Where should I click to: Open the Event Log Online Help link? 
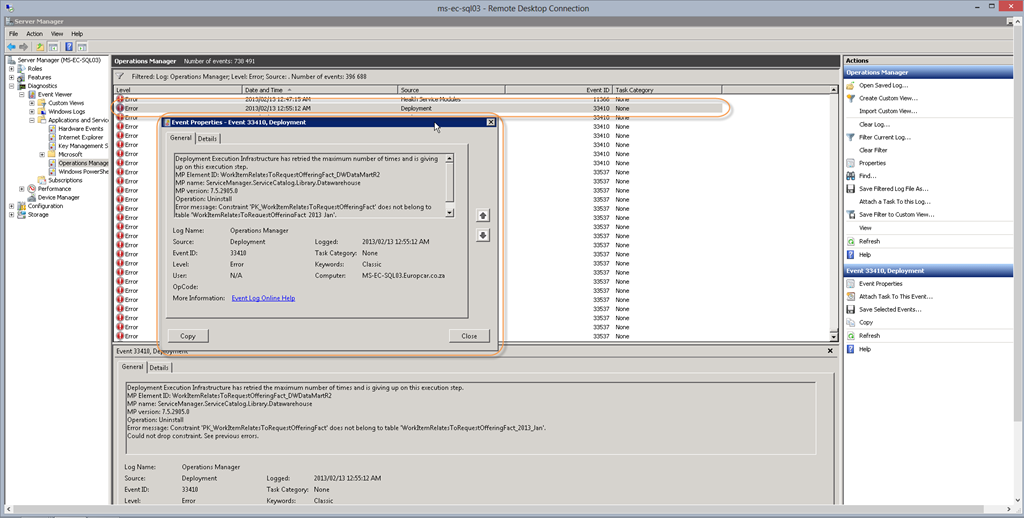pos(263,298)
